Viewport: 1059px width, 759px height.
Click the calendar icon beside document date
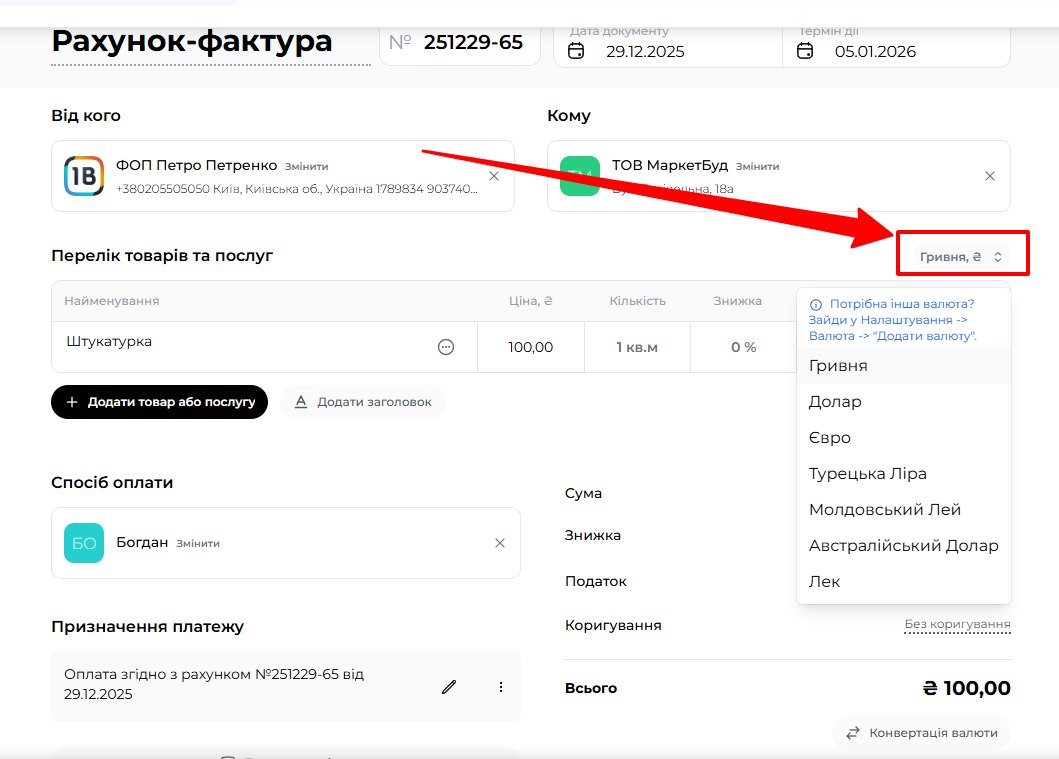[576, 51]
